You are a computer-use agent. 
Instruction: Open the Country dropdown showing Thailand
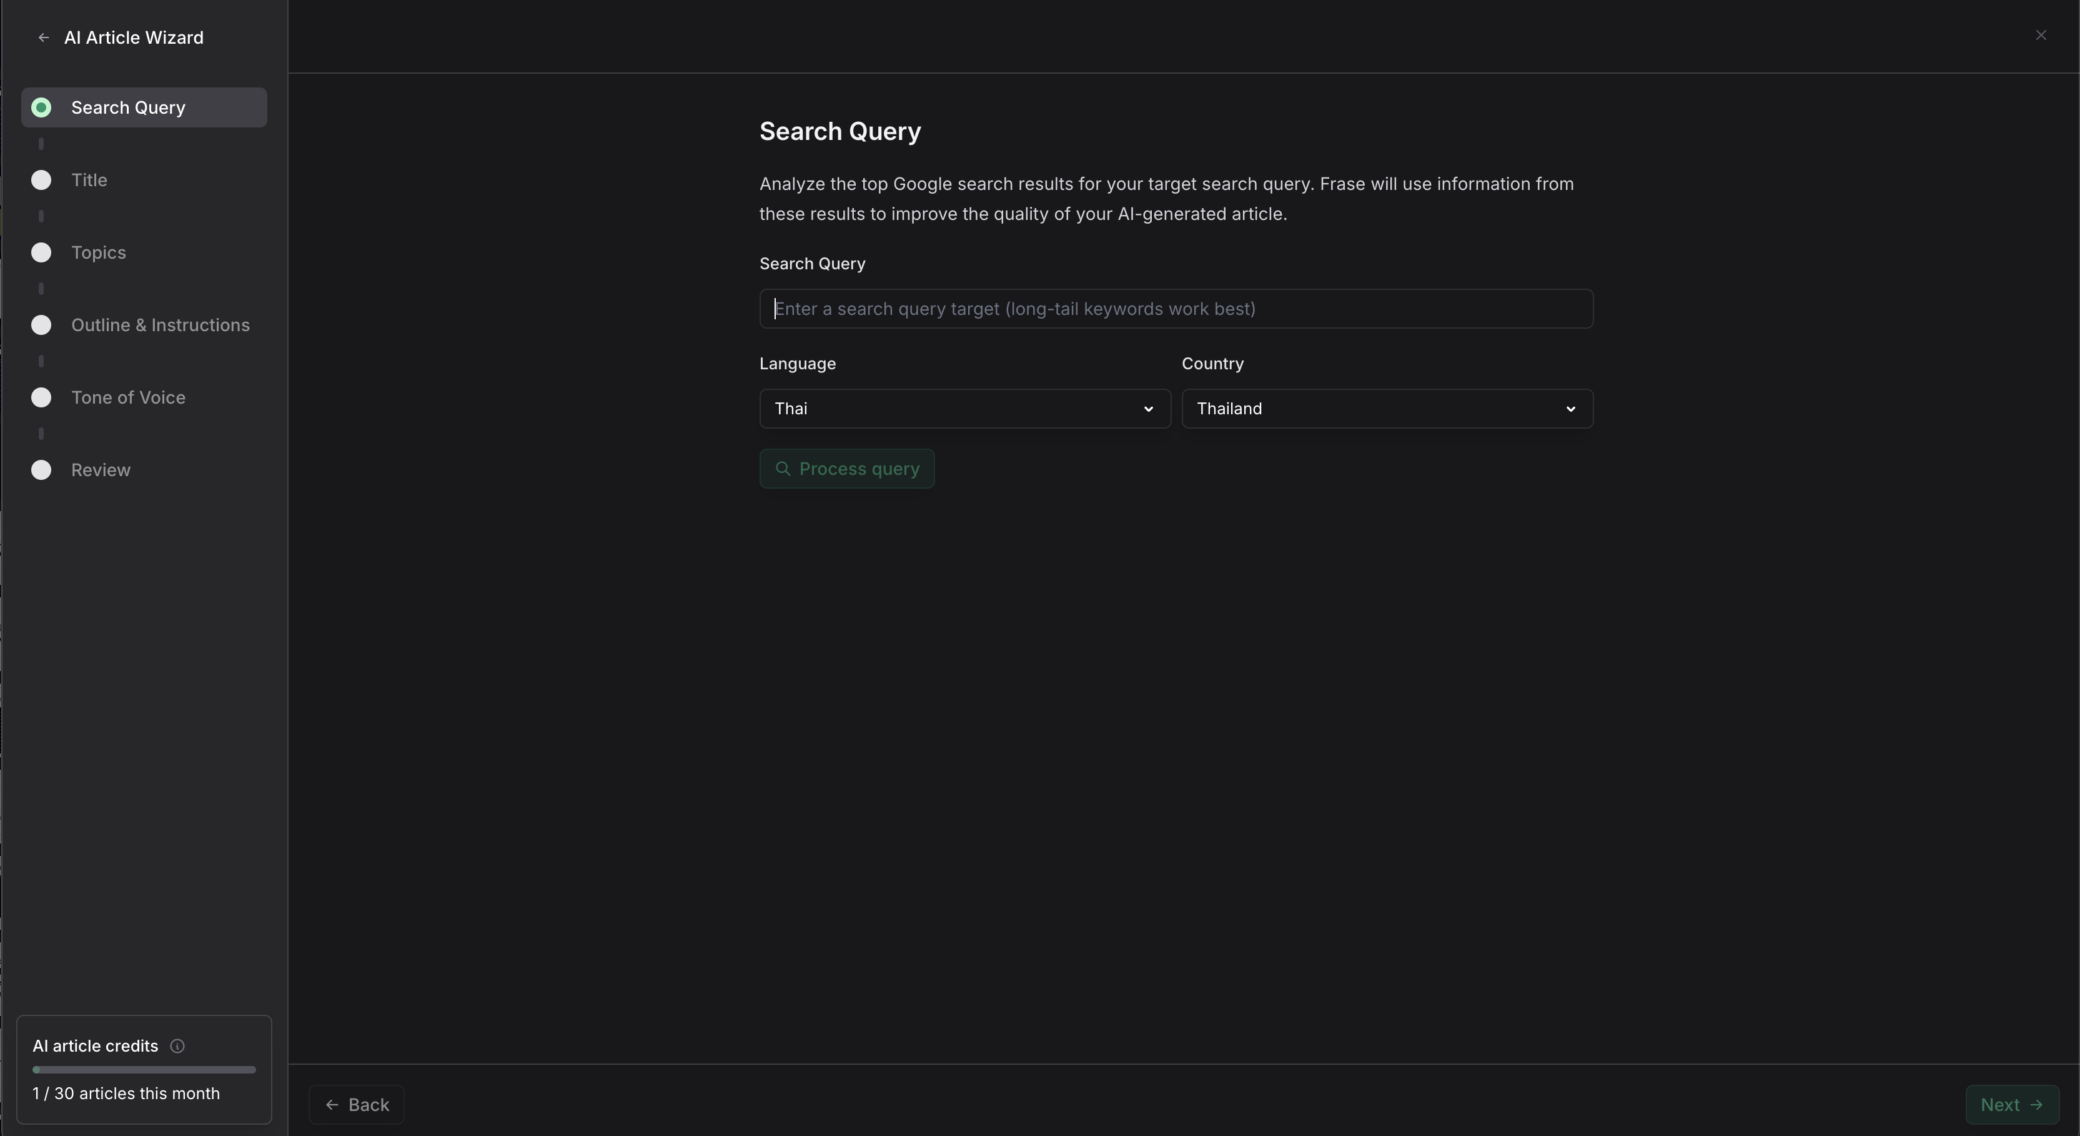[1387, 409]
